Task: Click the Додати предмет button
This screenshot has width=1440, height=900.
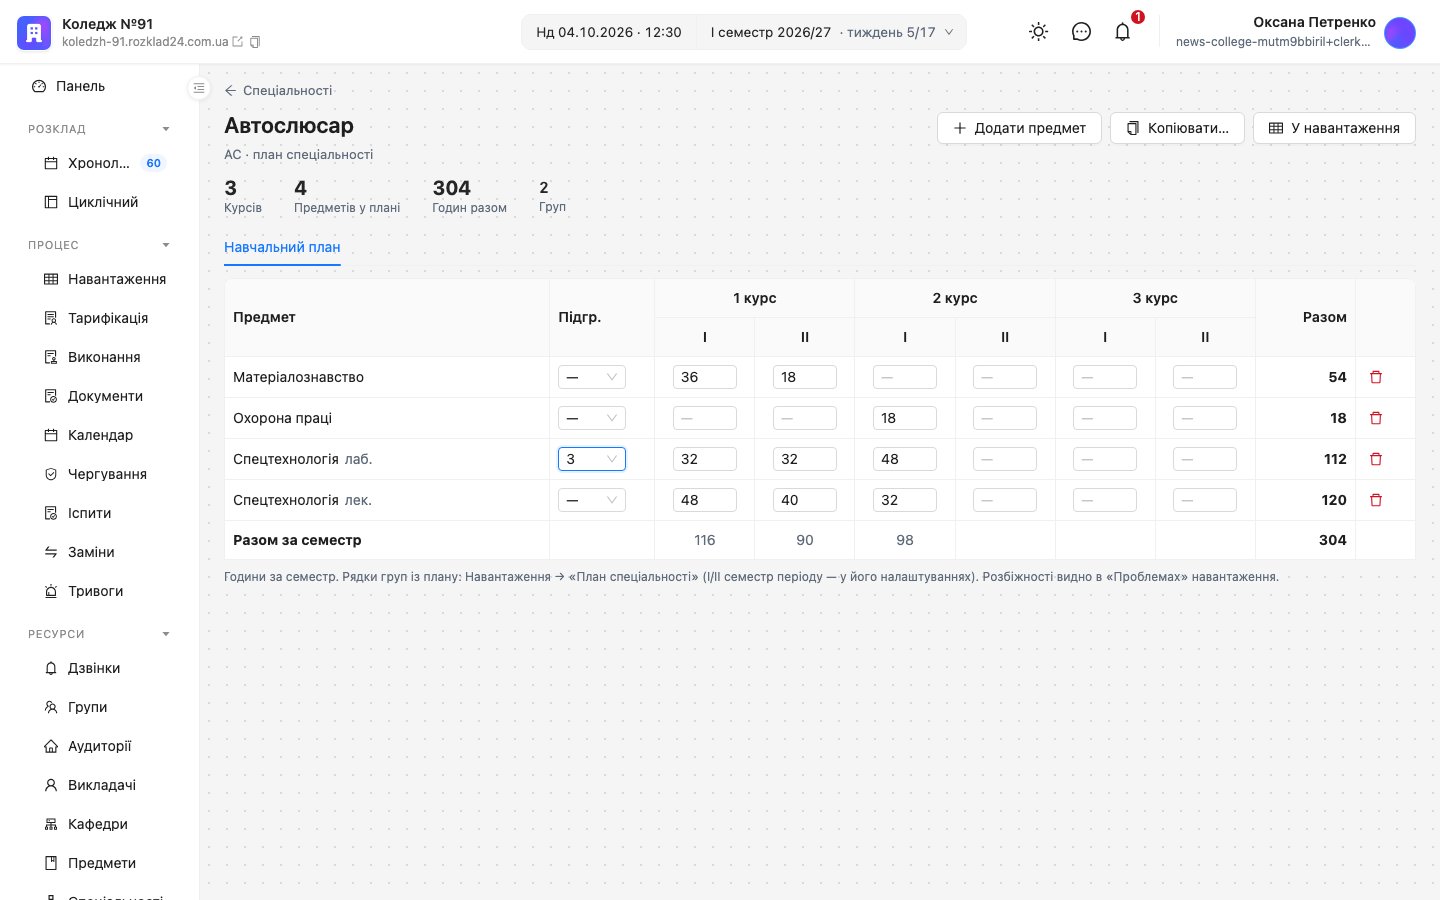Action: (x=1019, y=128)
